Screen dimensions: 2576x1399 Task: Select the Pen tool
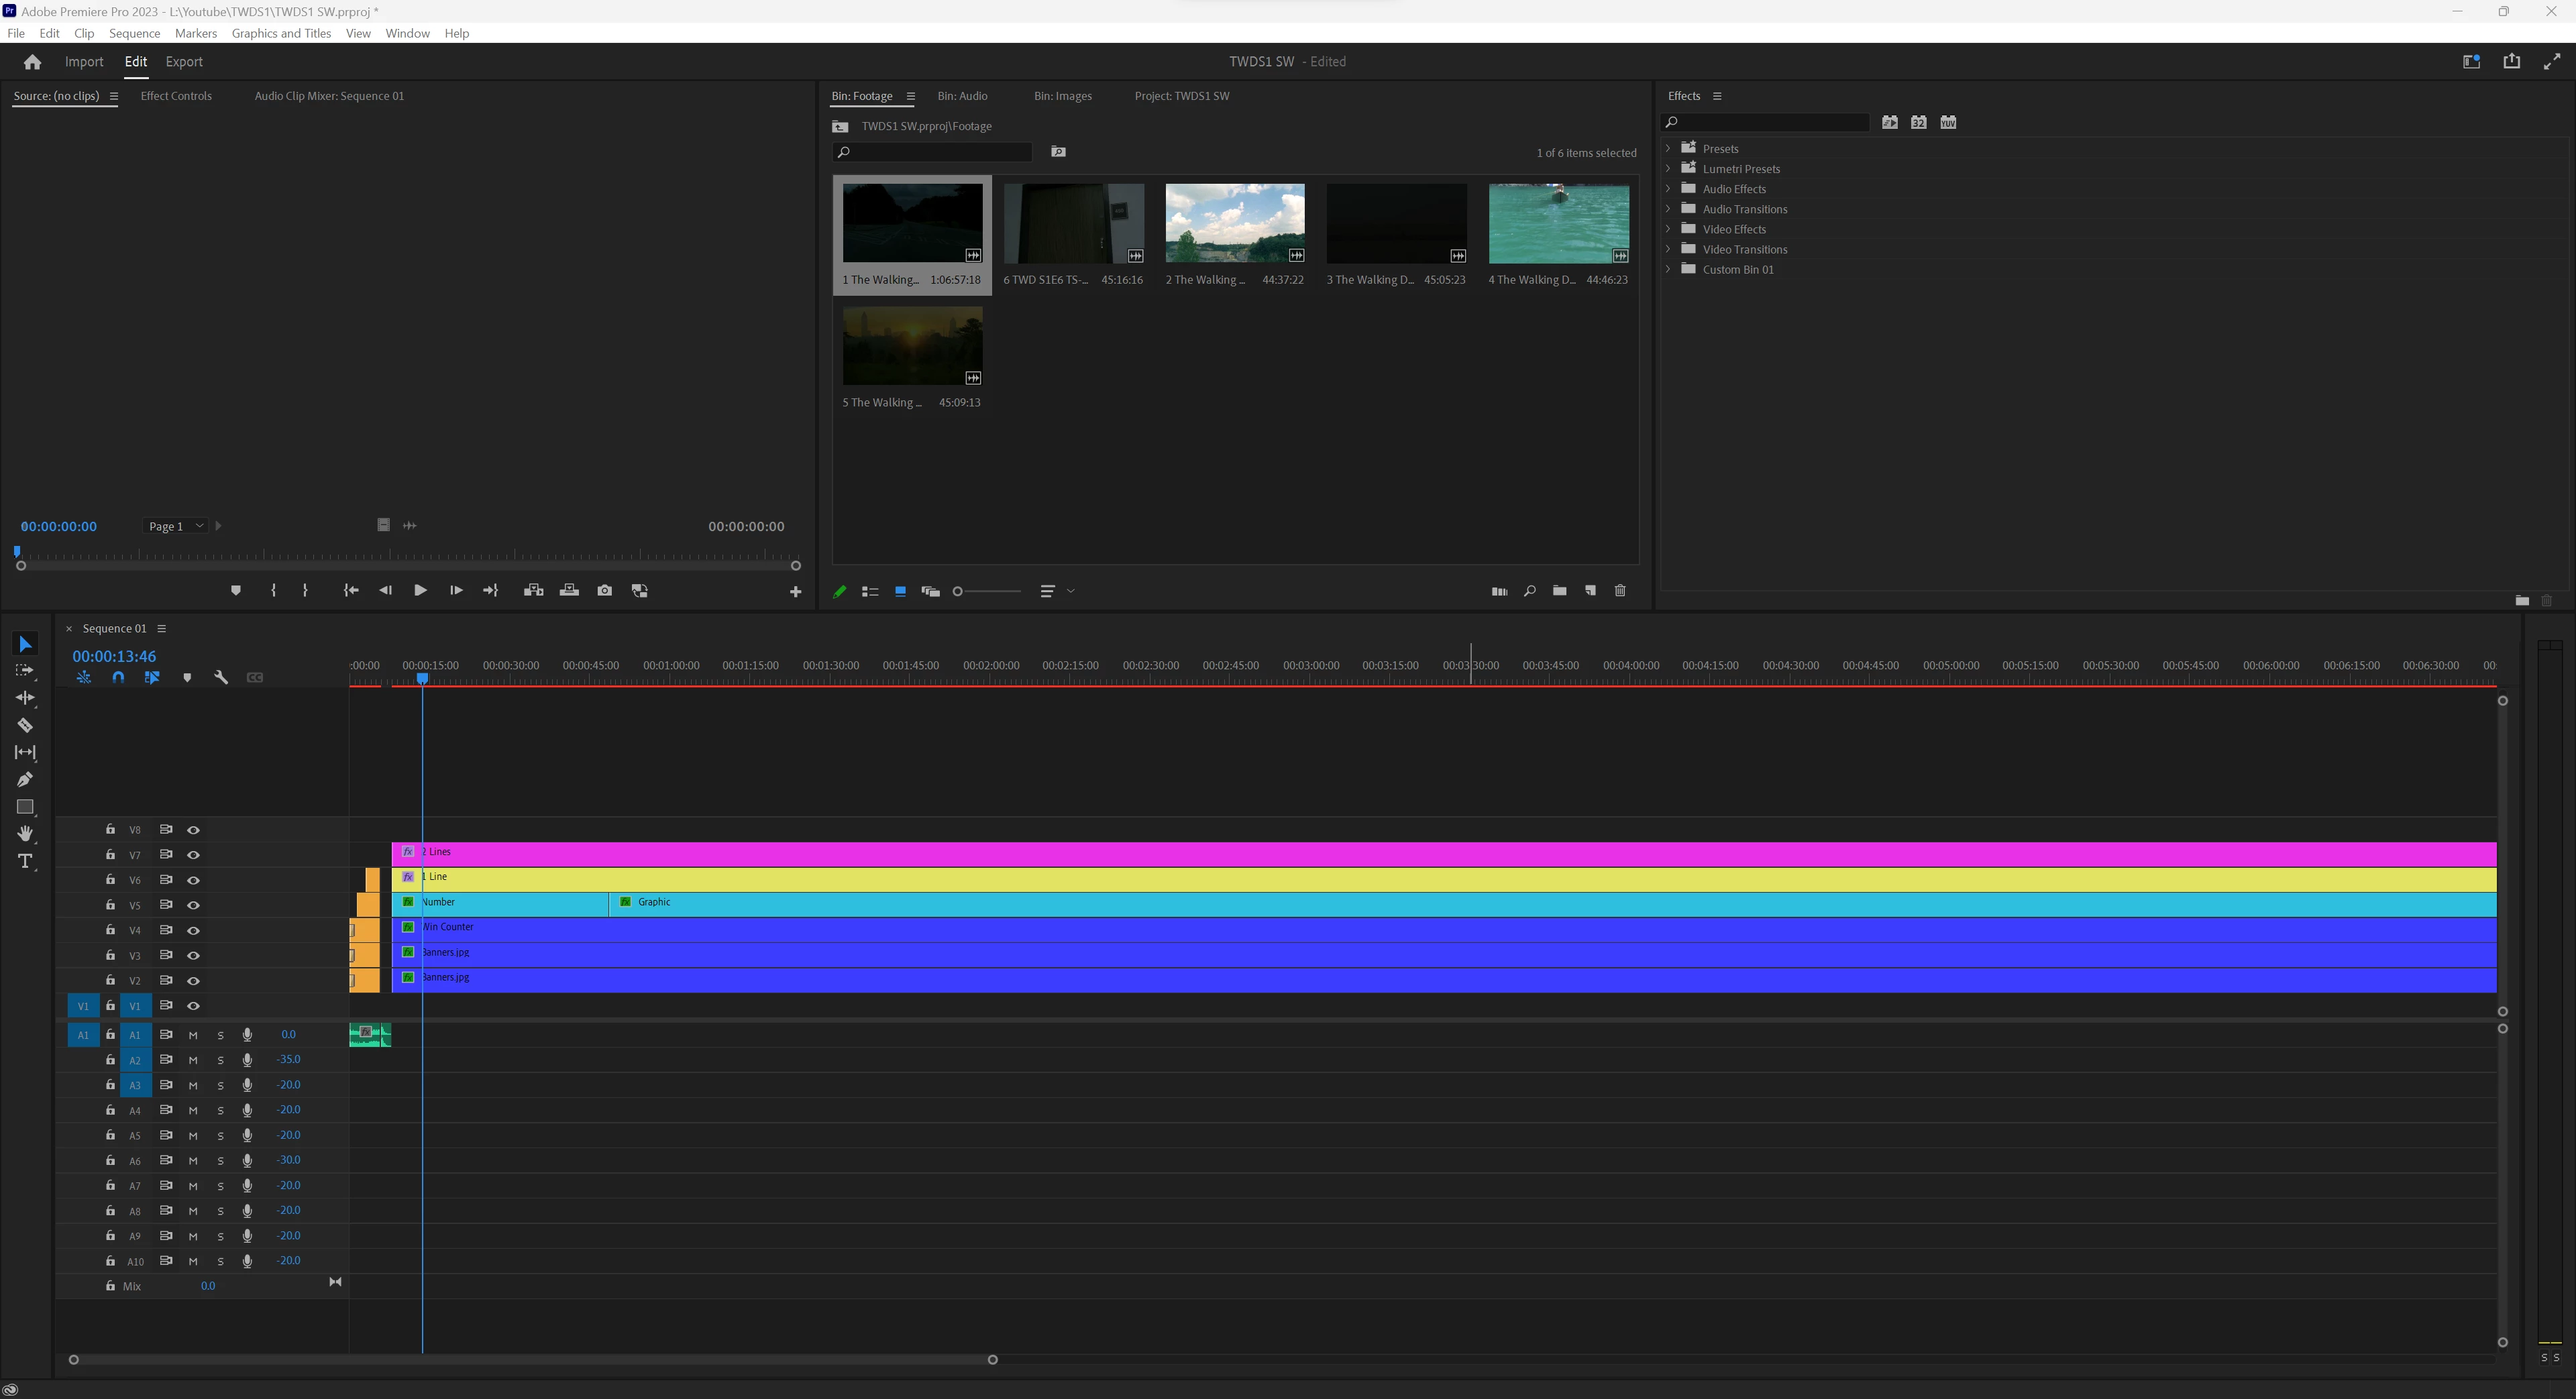pyautogui.click(x=25, y=780)
